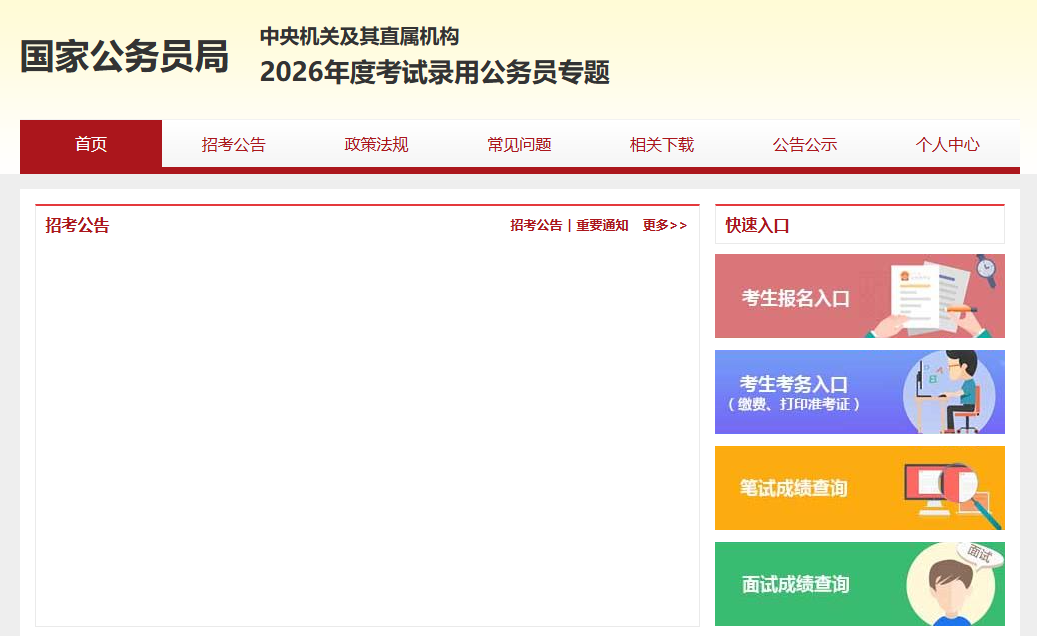Screen dimensions: 1037x636
Task: Enter 个人中心 from the navigation bar
Action: [947, 144]
